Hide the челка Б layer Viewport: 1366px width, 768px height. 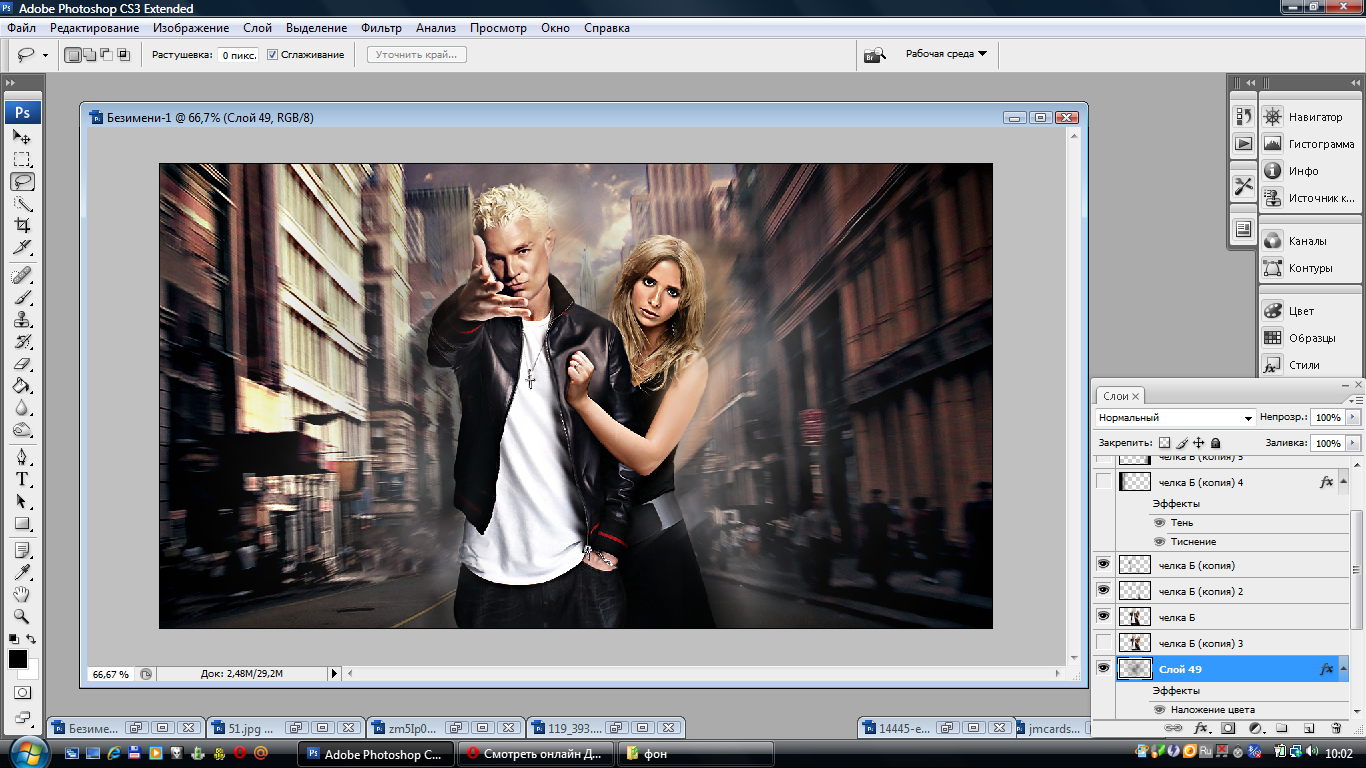(x=1104, y=617)
